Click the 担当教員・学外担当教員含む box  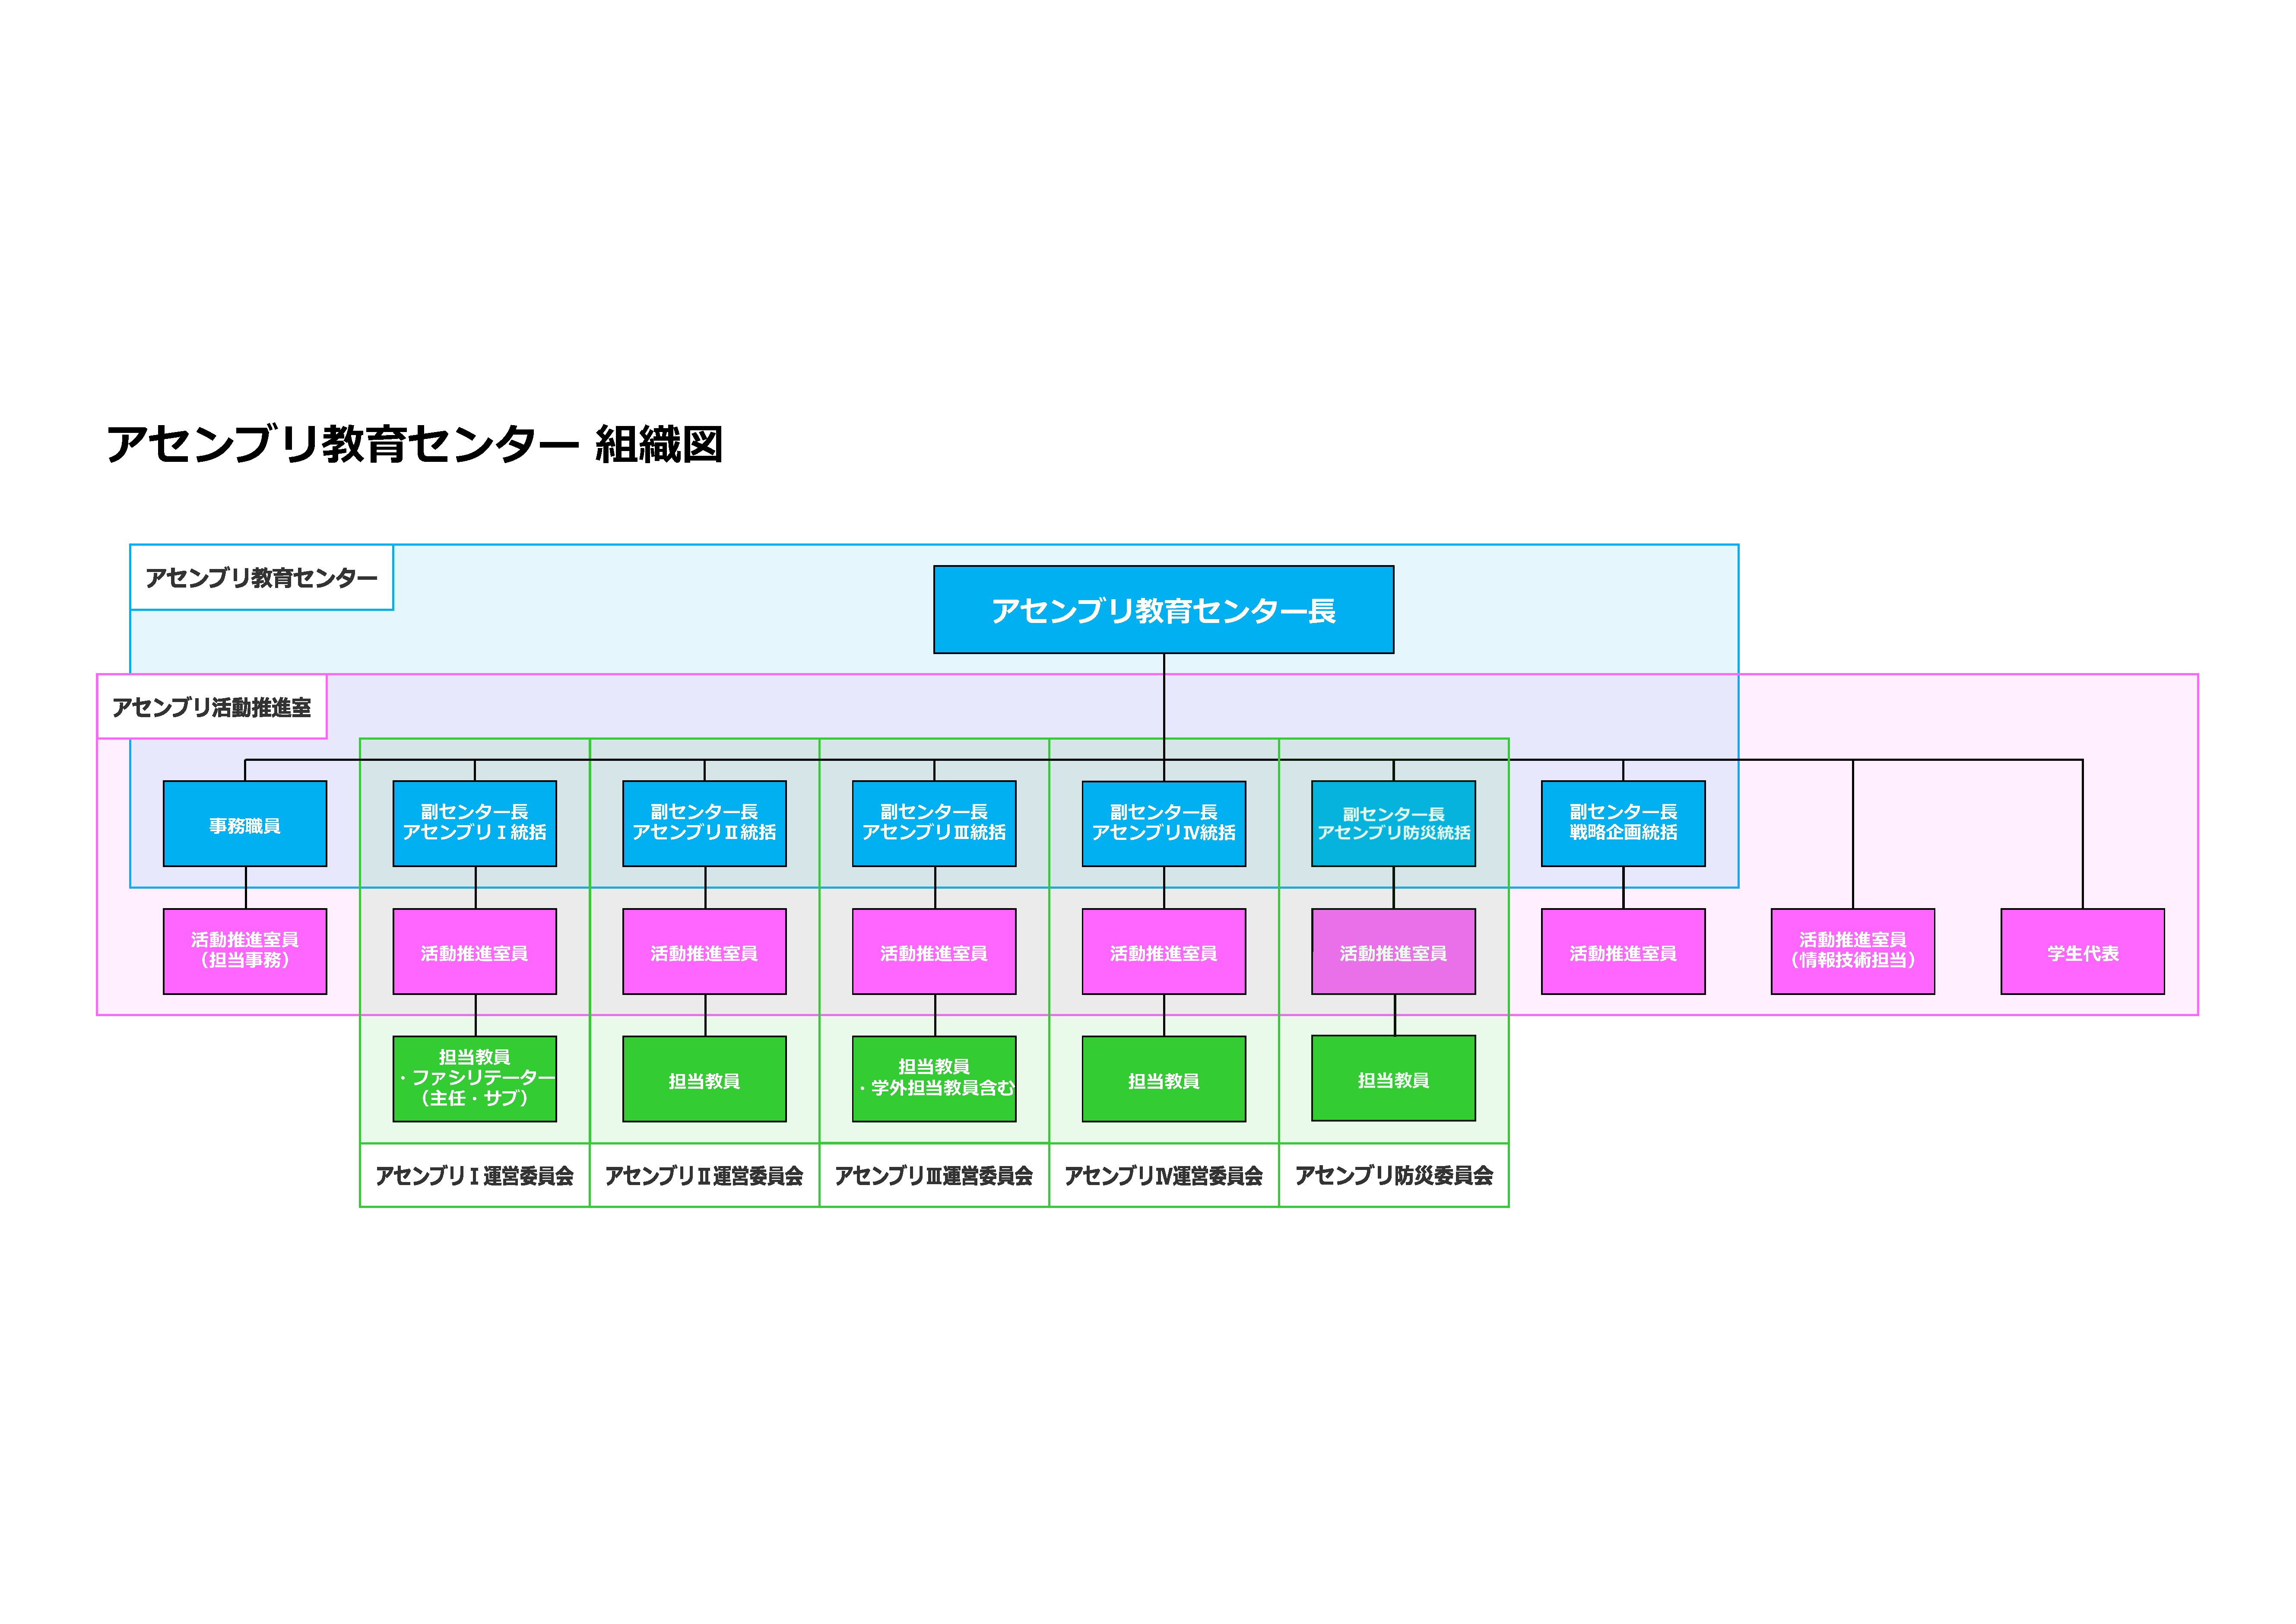coord(934,1078)
